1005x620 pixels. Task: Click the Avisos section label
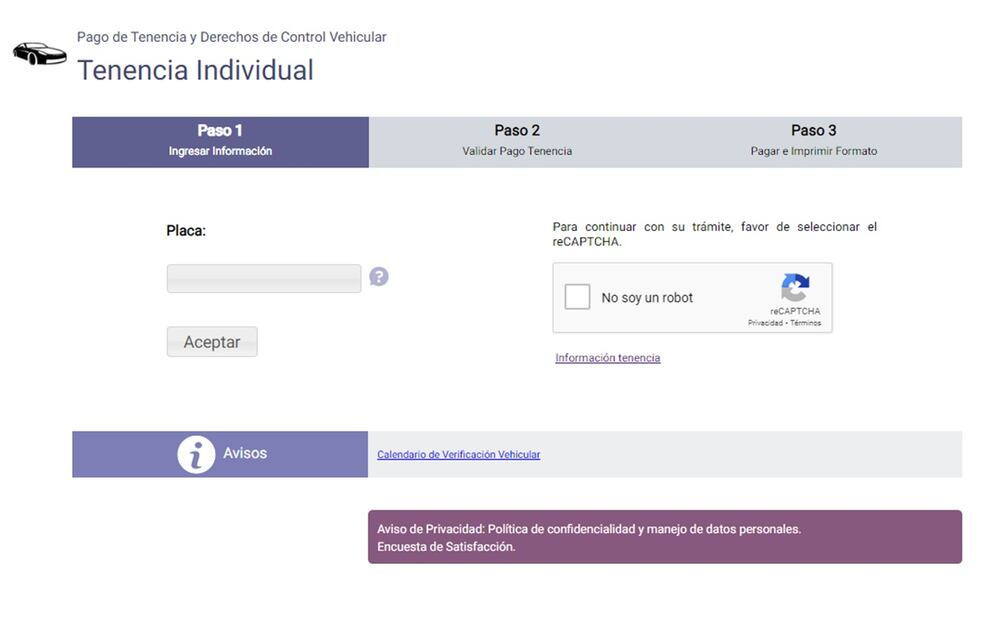(x=245, y=453)
